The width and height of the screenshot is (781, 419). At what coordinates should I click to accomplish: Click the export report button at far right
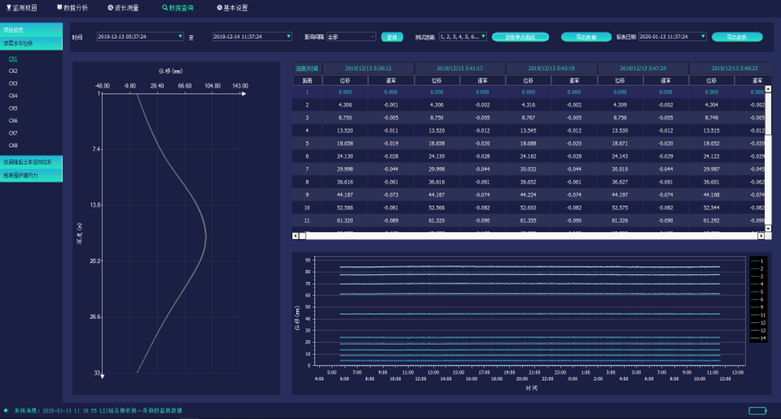coord(737,37)
